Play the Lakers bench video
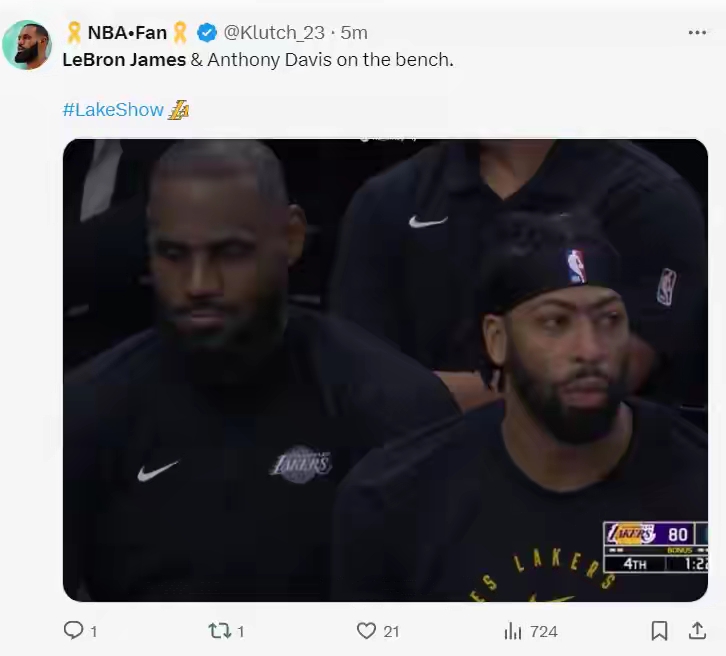The image size is (726, 656). click(385, 370)
